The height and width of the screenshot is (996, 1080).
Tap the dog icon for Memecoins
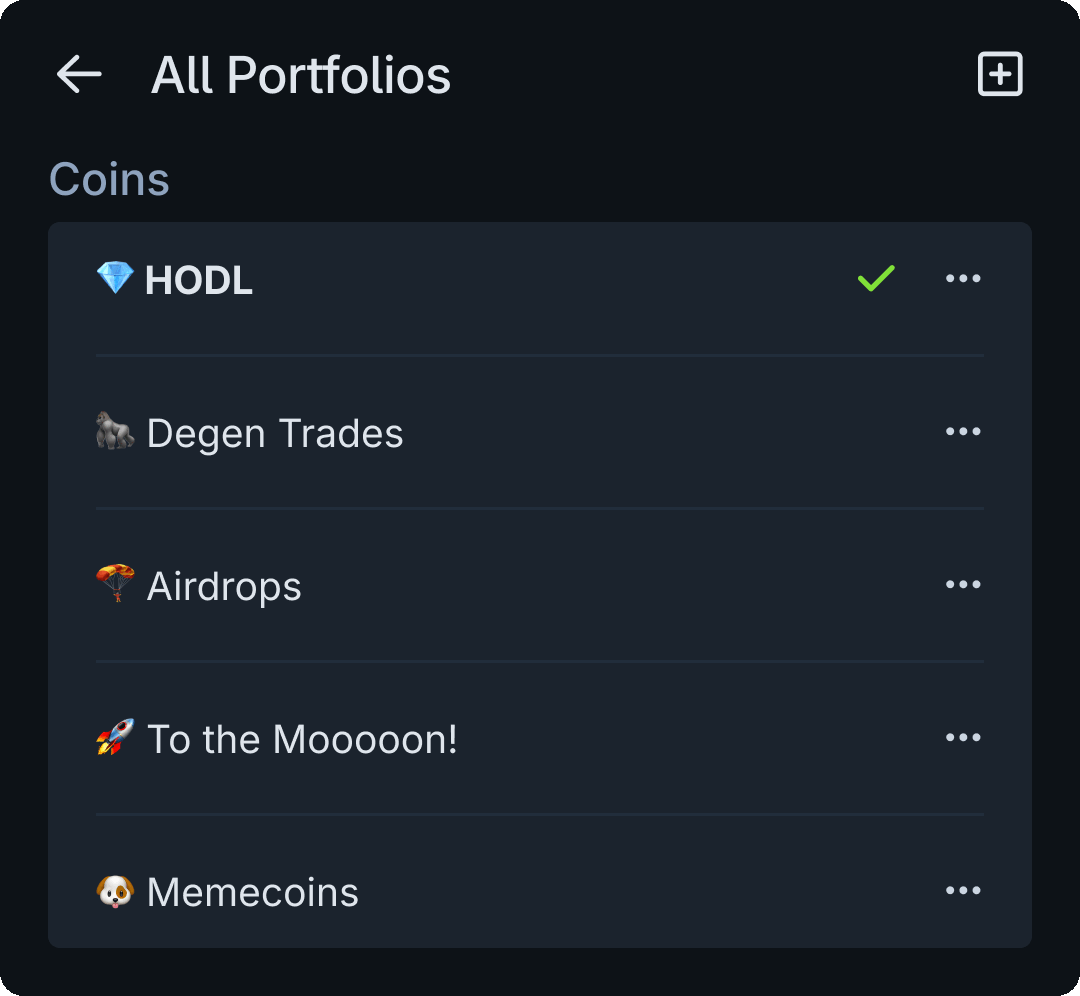(115, 891)
